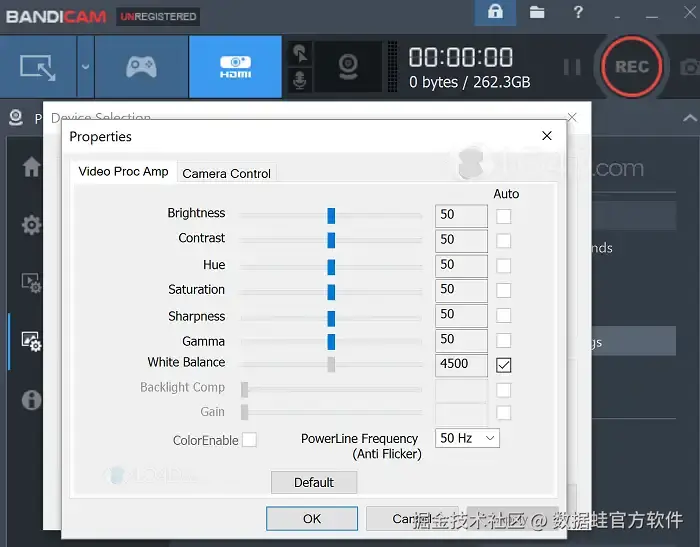Open About info icon in sidebar
This screenshot has width=700, height=547.
(x=31, y=400)
